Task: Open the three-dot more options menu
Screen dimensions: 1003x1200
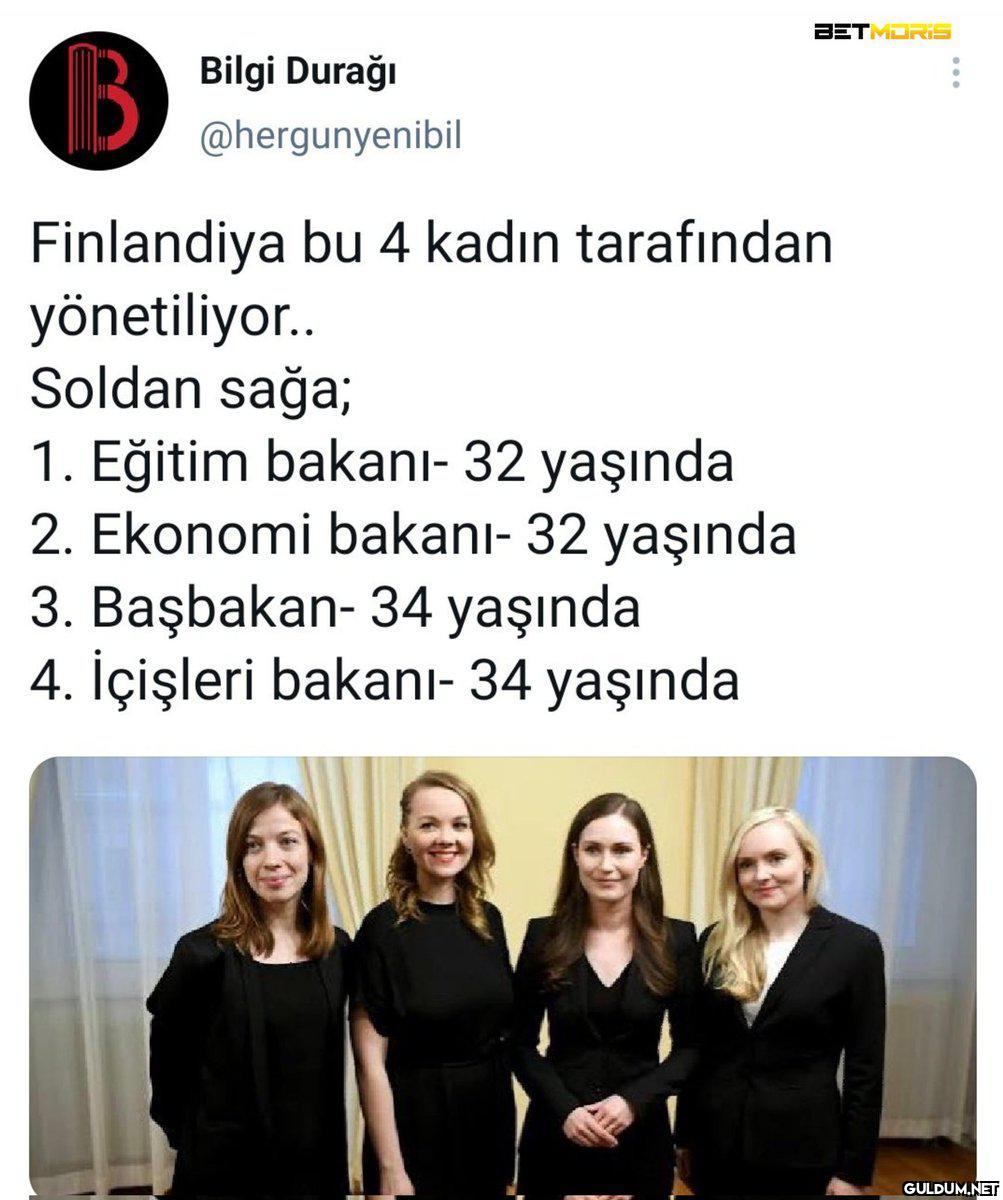Action: [x=956, y=72]
